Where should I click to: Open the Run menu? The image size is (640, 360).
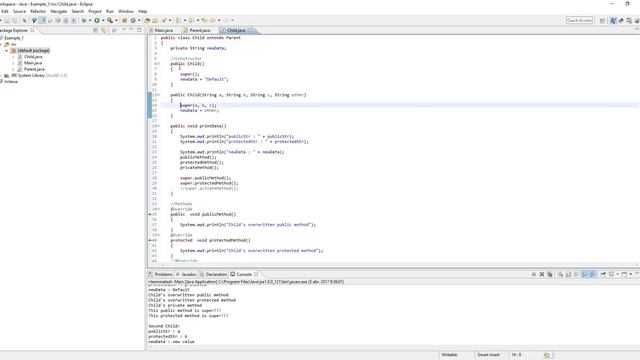(110, 11)
